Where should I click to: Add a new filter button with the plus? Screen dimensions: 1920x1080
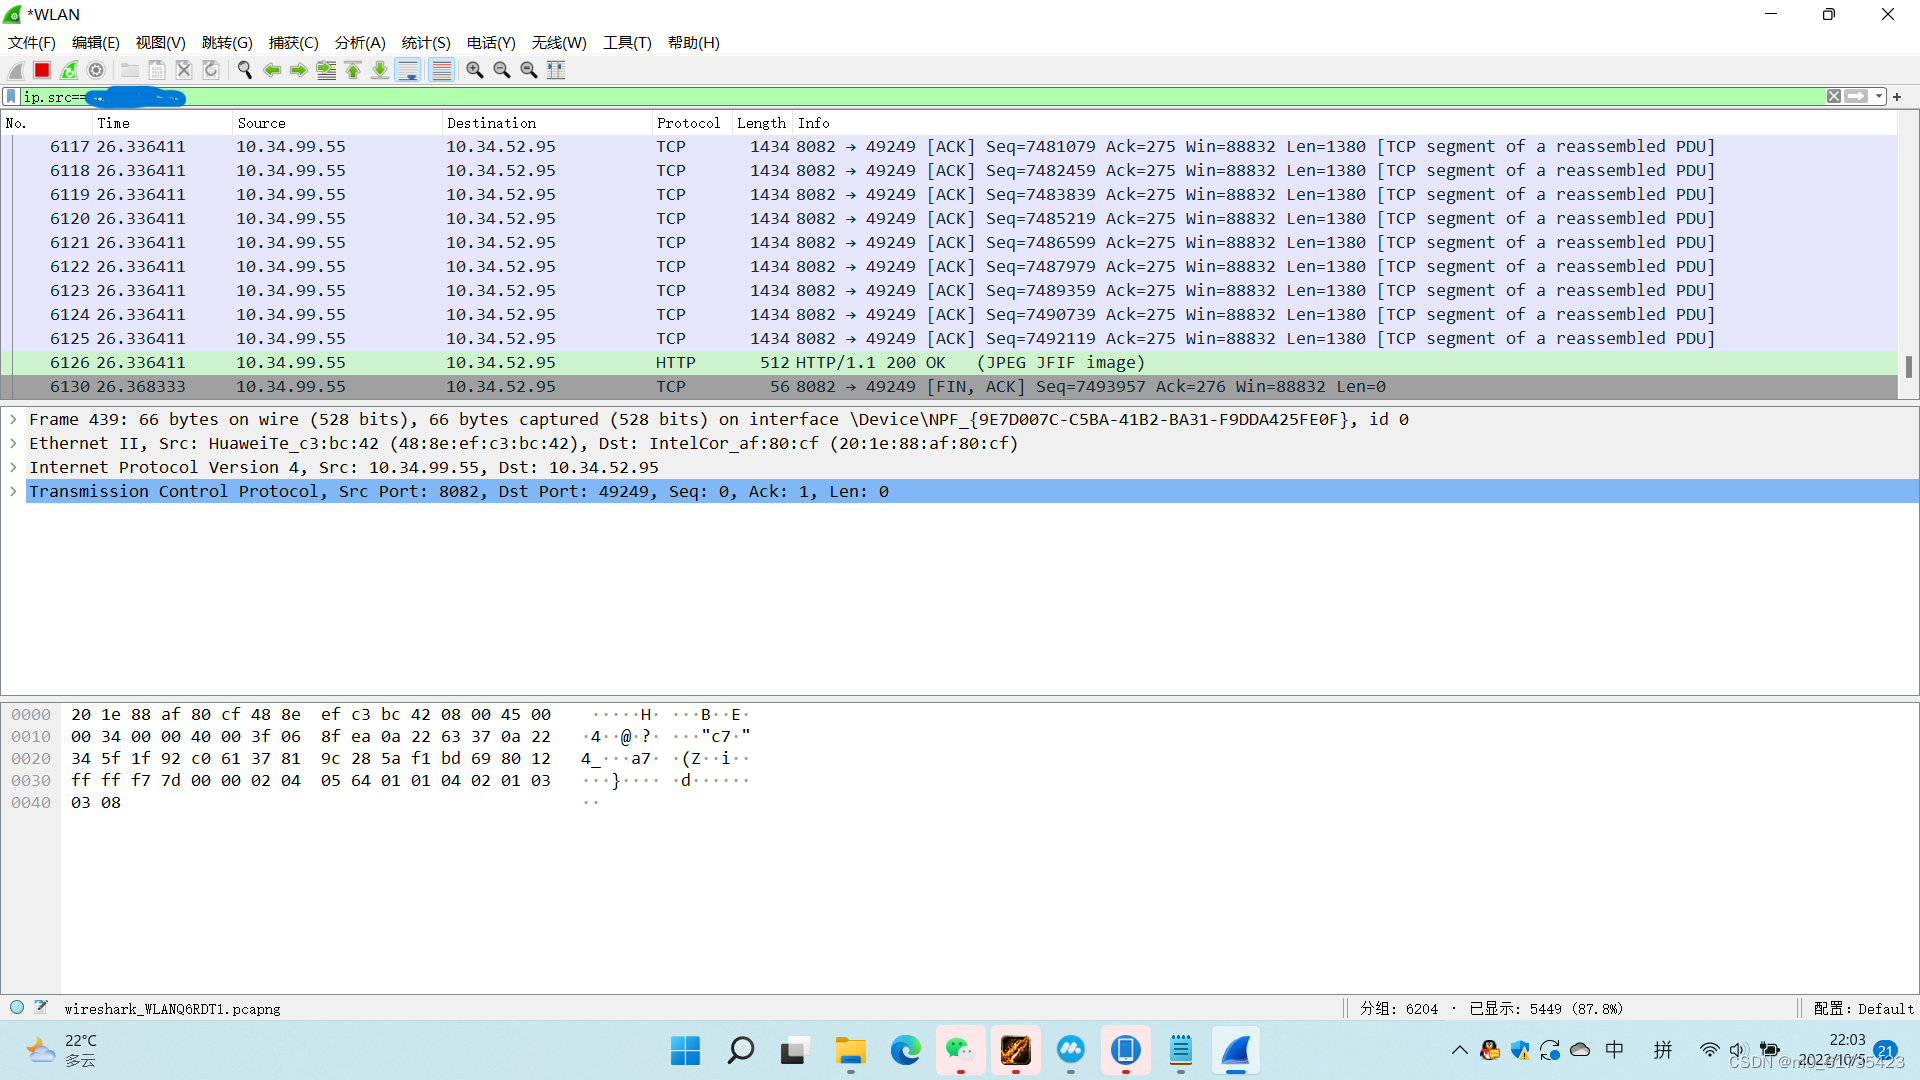tap(1897, 96)
